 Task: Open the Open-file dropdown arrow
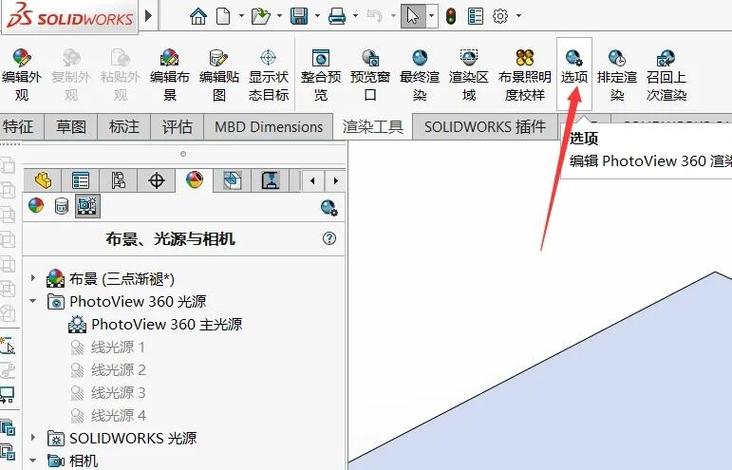(x=279, y=16)
